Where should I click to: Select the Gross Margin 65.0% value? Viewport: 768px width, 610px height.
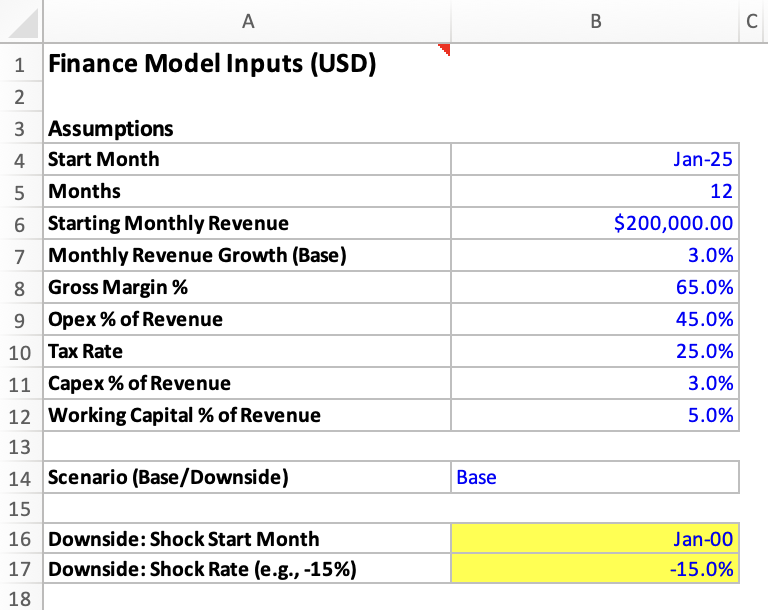[595, 288]
